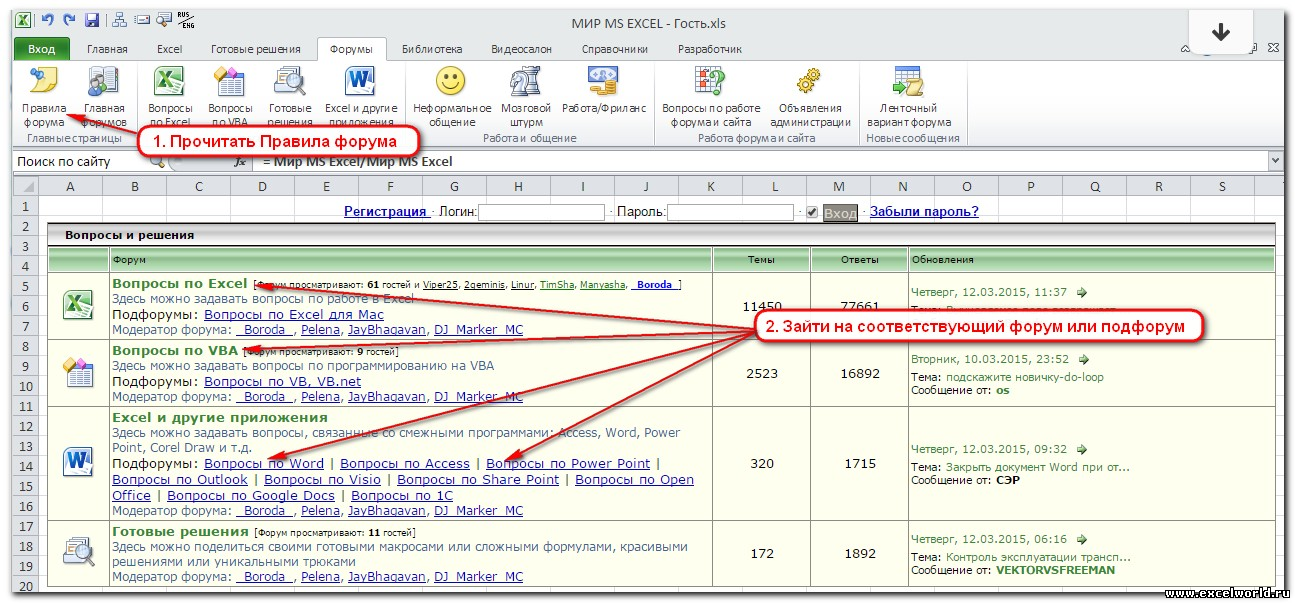This screenshot has height=603, width=1295.
Task: Click the Word icon in Excel и другие приложения row
Action: 77,462
